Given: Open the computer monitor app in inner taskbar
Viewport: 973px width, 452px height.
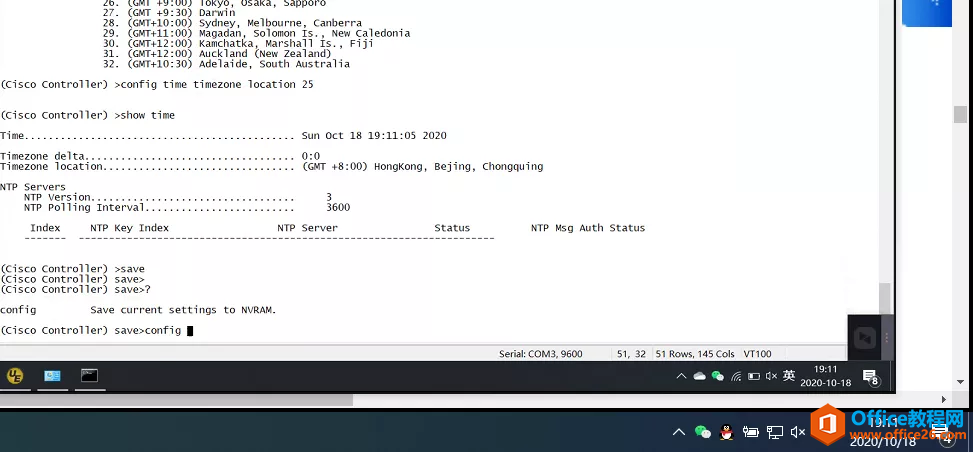Looking at the screenshot, I should [x=52, y=376].
